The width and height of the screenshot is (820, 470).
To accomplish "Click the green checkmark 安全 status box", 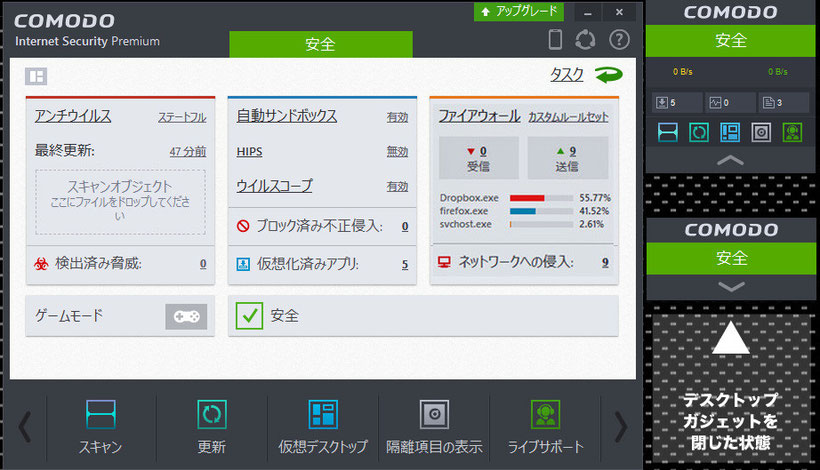I will pos(249,315).
